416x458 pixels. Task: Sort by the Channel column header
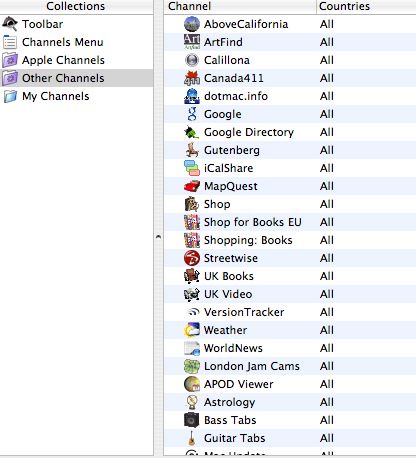coord(240,6)
